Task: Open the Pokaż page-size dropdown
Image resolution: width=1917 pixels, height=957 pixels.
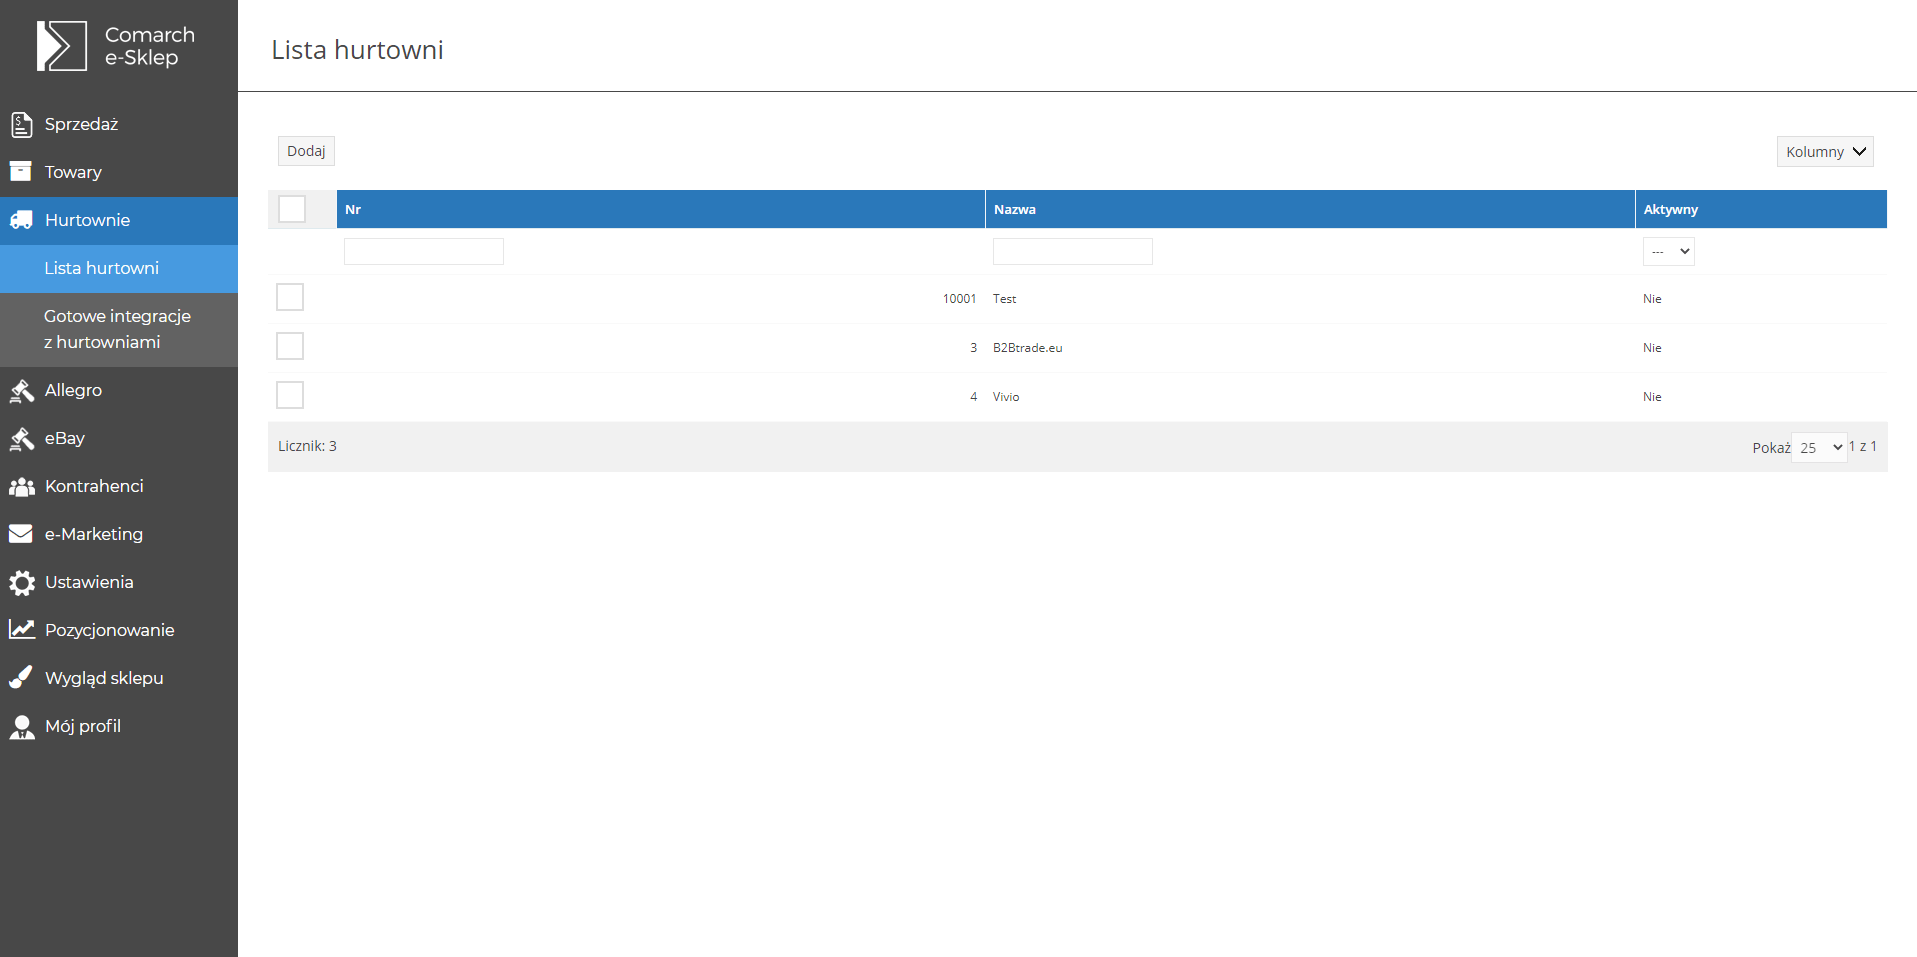Action: click(x=1819, y=447)
